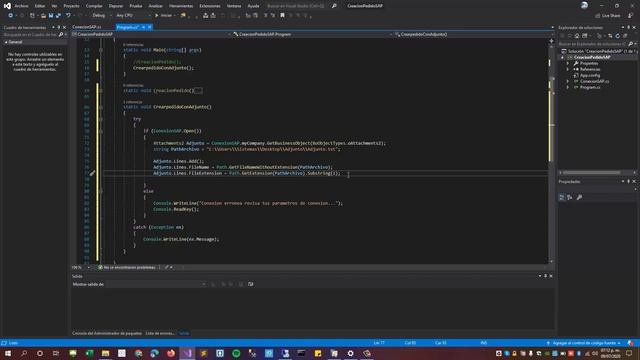Open the Extensiones menu
Image resolution: width=640 pixels, height=360 pixels.
[210, 6]
